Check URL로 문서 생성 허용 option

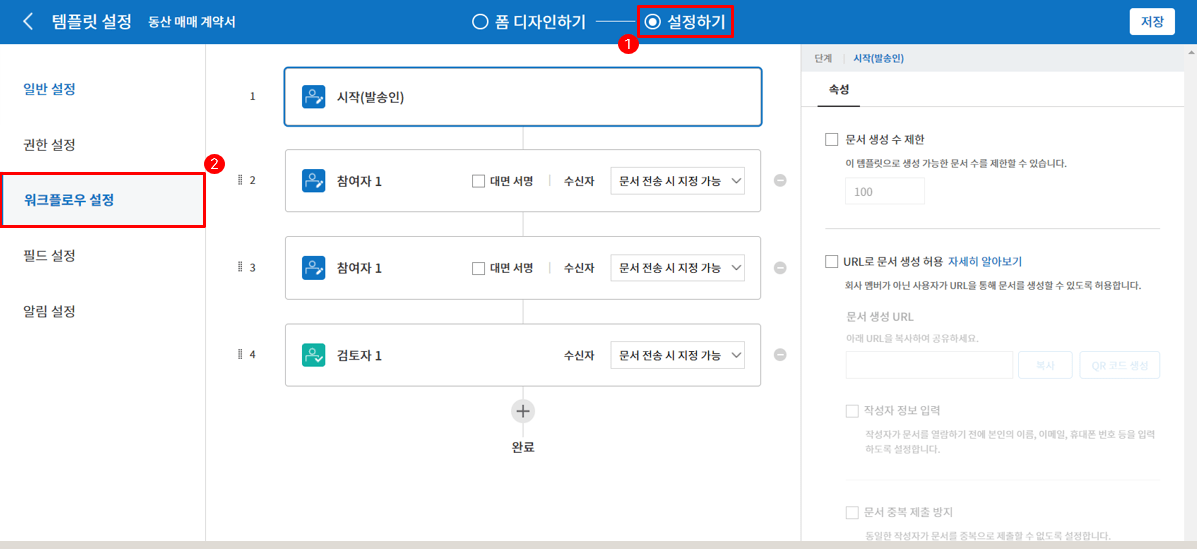tap(831, 262)
